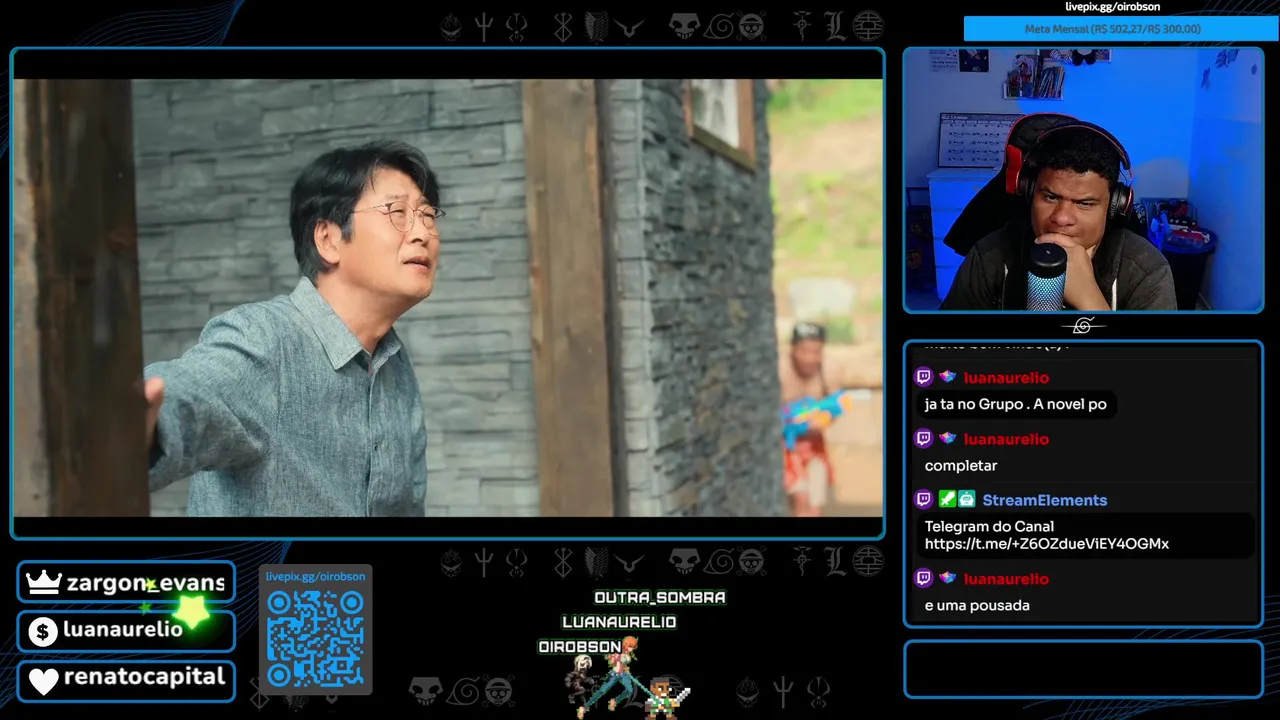Click the Twitch icon on the StreamElements message
This screenshot has height=720, width=1280.
click(x=923, y=500)
